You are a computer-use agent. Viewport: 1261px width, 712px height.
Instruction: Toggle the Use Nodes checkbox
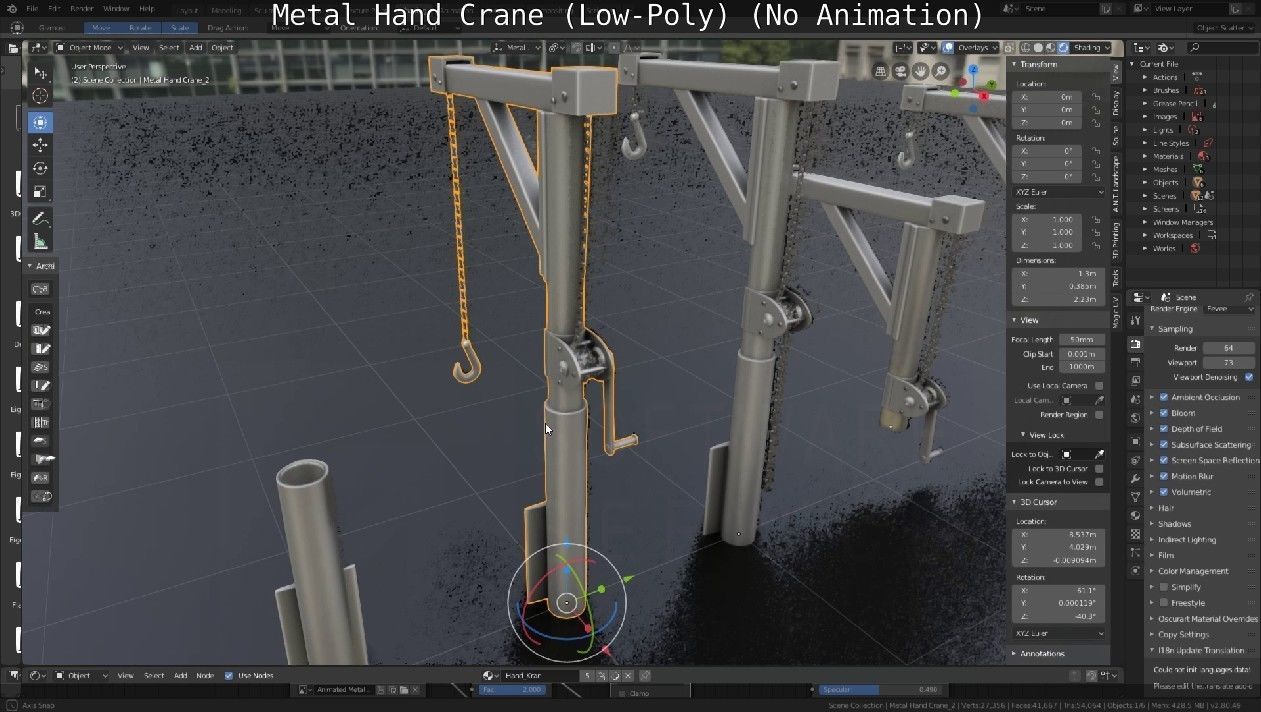[229, 675]
